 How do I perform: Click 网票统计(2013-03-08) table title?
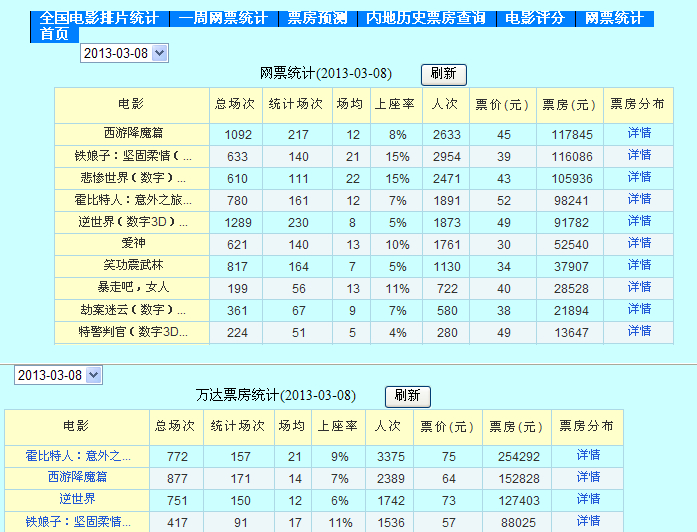[x=326, y=73]
